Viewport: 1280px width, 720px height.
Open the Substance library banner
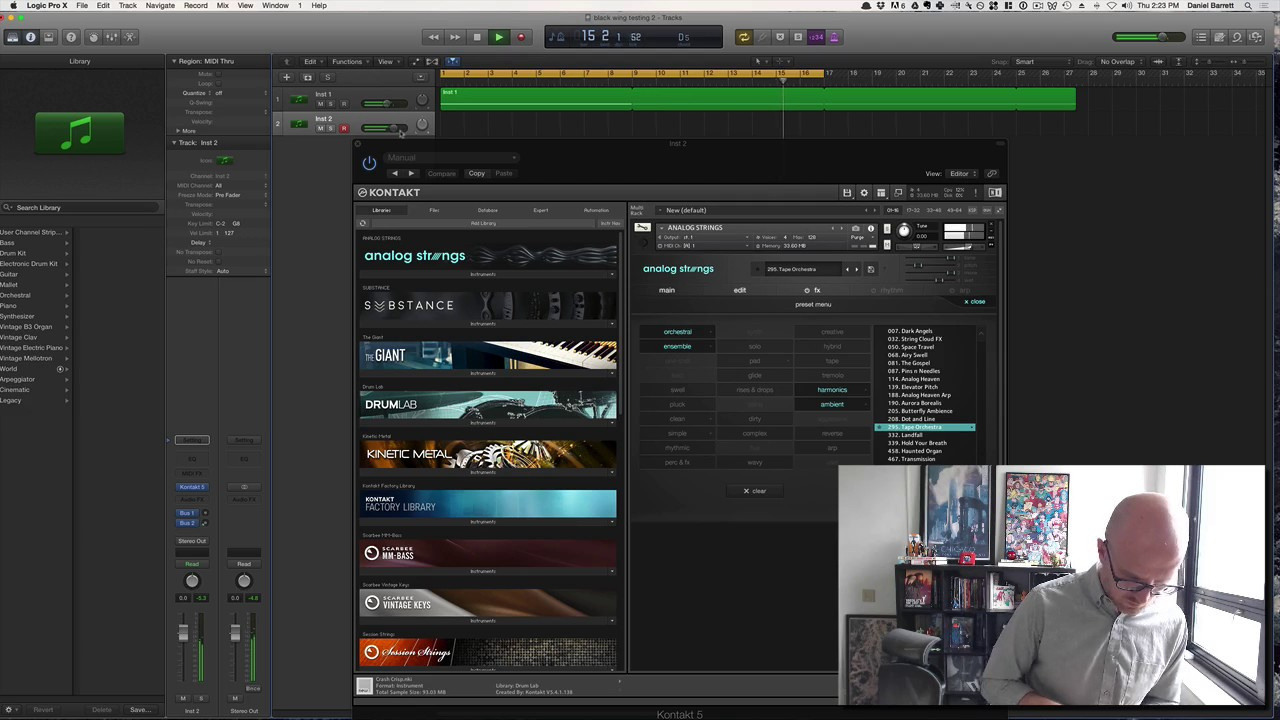pos(488,305)
